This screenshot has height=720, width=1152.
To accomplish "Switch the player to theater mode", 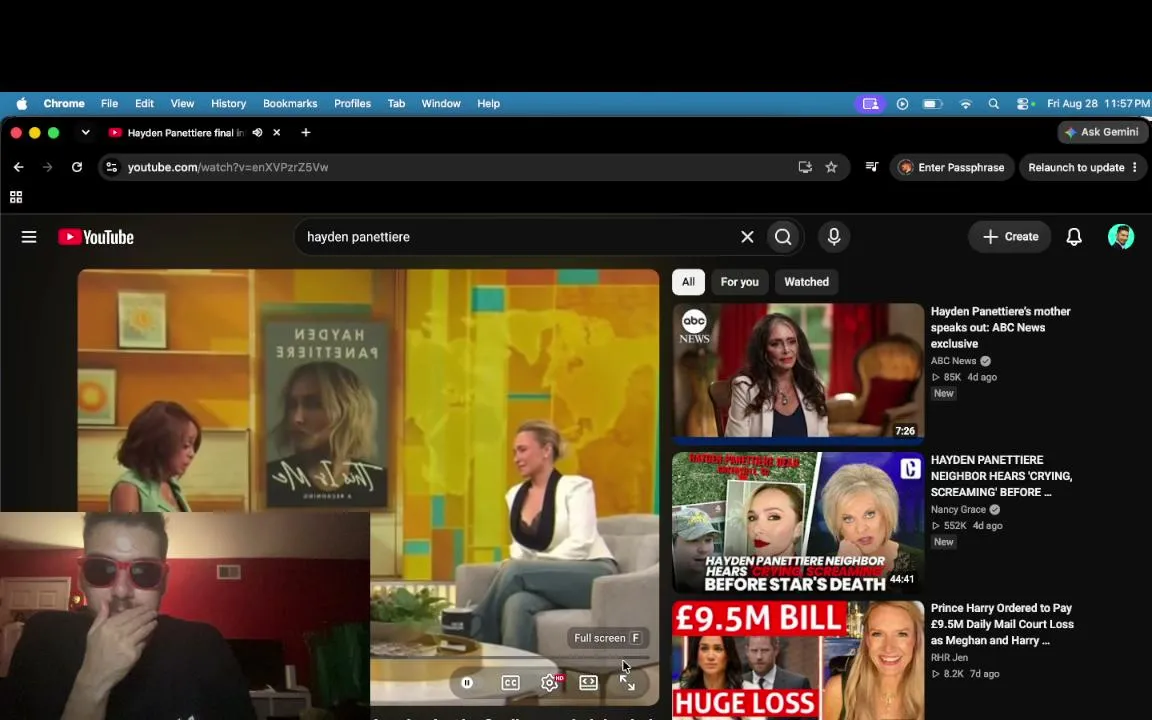I will pos(588,683).
